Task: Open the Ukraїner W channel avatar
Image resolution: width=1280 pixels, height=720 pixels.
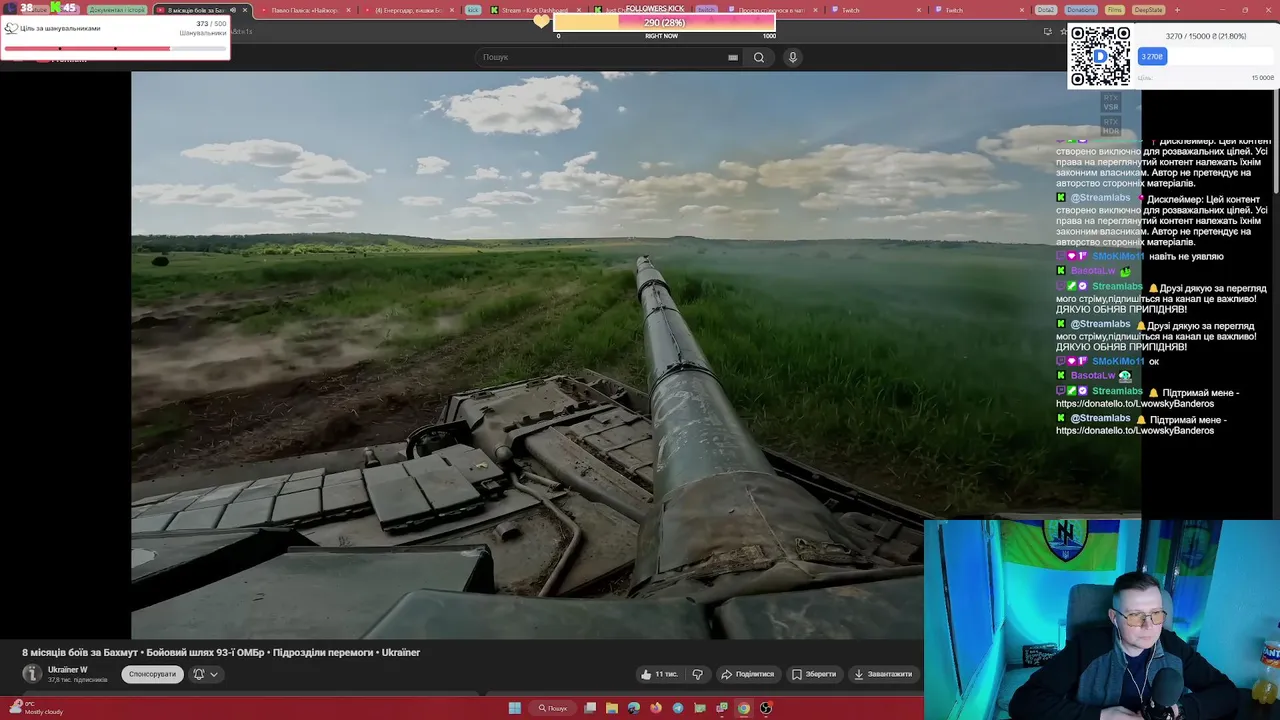Action: (32, 674)
